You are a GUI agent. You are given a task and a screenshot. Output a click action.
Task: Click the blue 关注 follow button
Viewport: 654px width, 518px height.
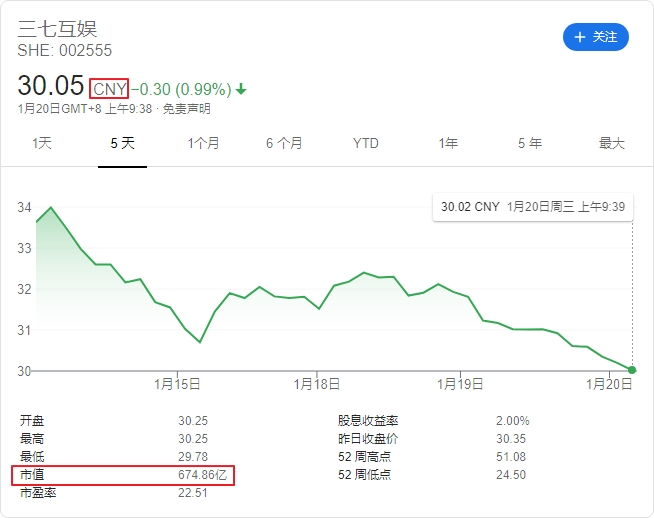pos(596,37)
